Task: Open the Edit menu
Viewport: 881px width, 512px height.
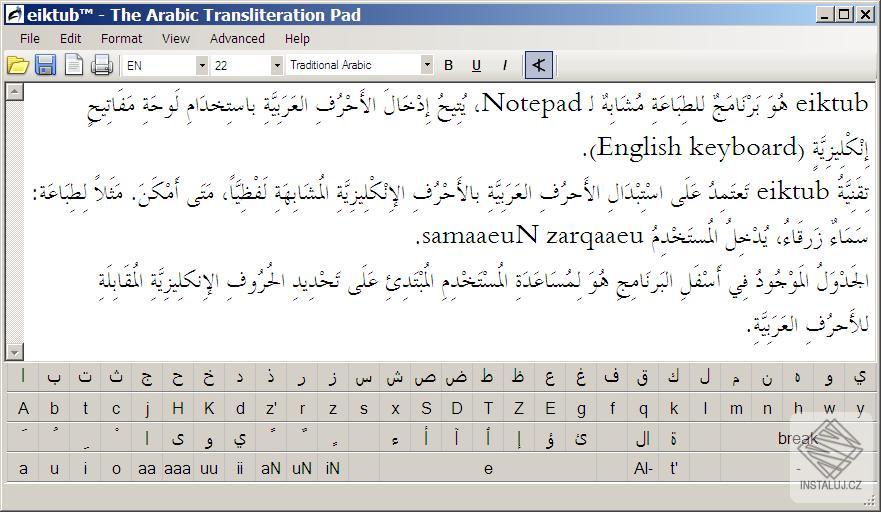Action: pos(71,38)
